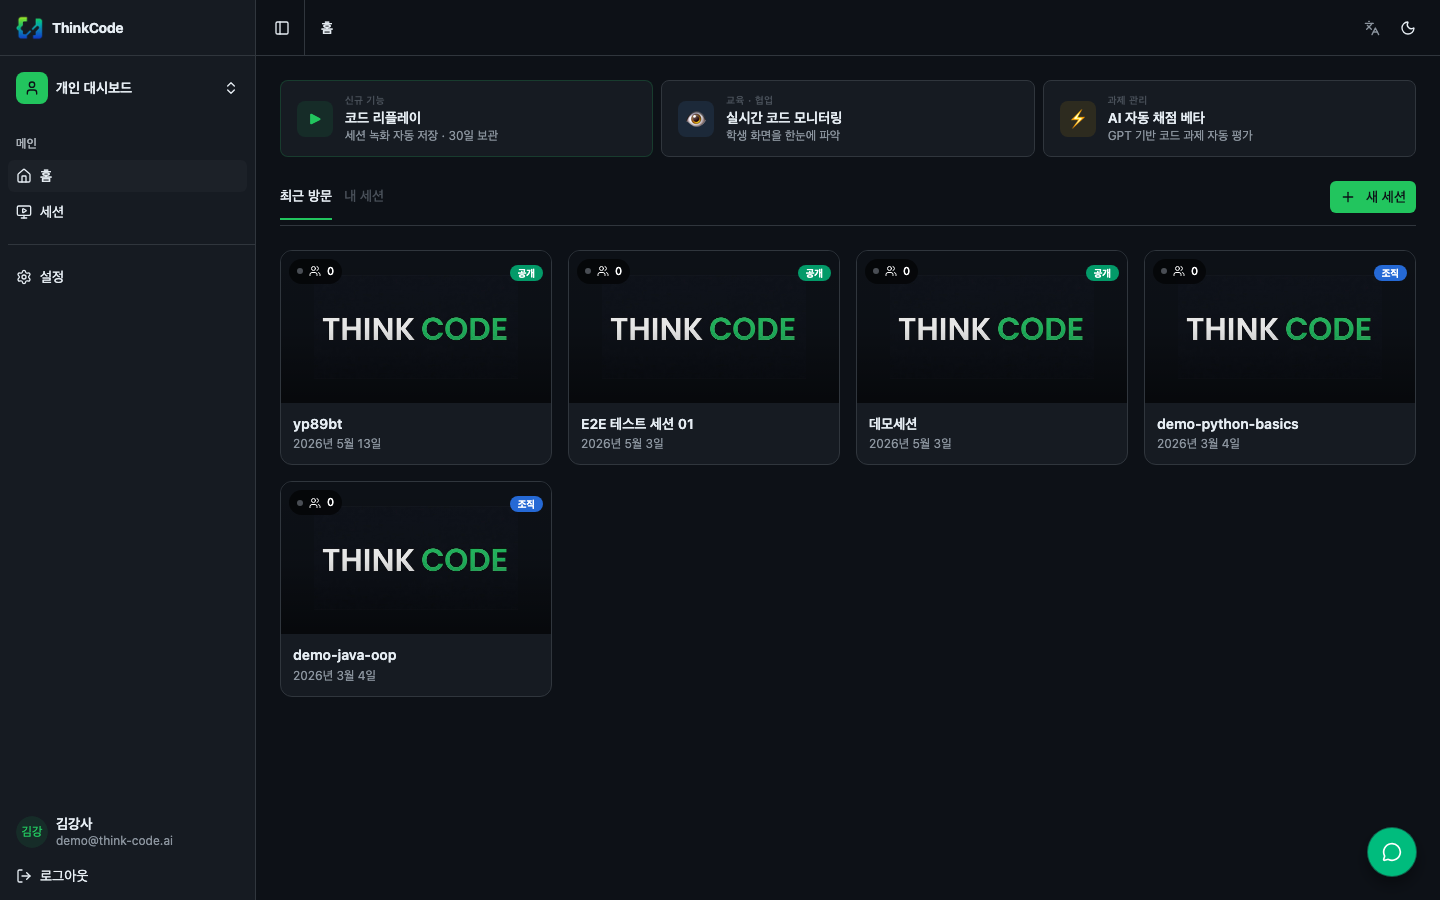Open the language translation icon
Screen dimensions: 1440x900
1372,28
